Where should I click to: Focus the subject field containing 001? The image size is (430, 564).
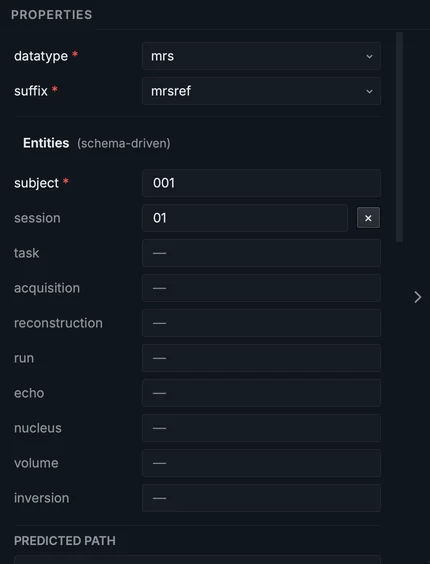pyautogui.click(x=261, y=183)
